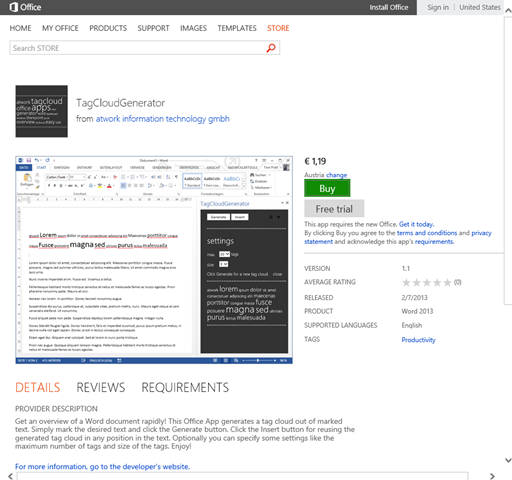This screenshot has width=512, height=480.
Task: Open atwork information technology gmbh link
Action: point(163,119)
